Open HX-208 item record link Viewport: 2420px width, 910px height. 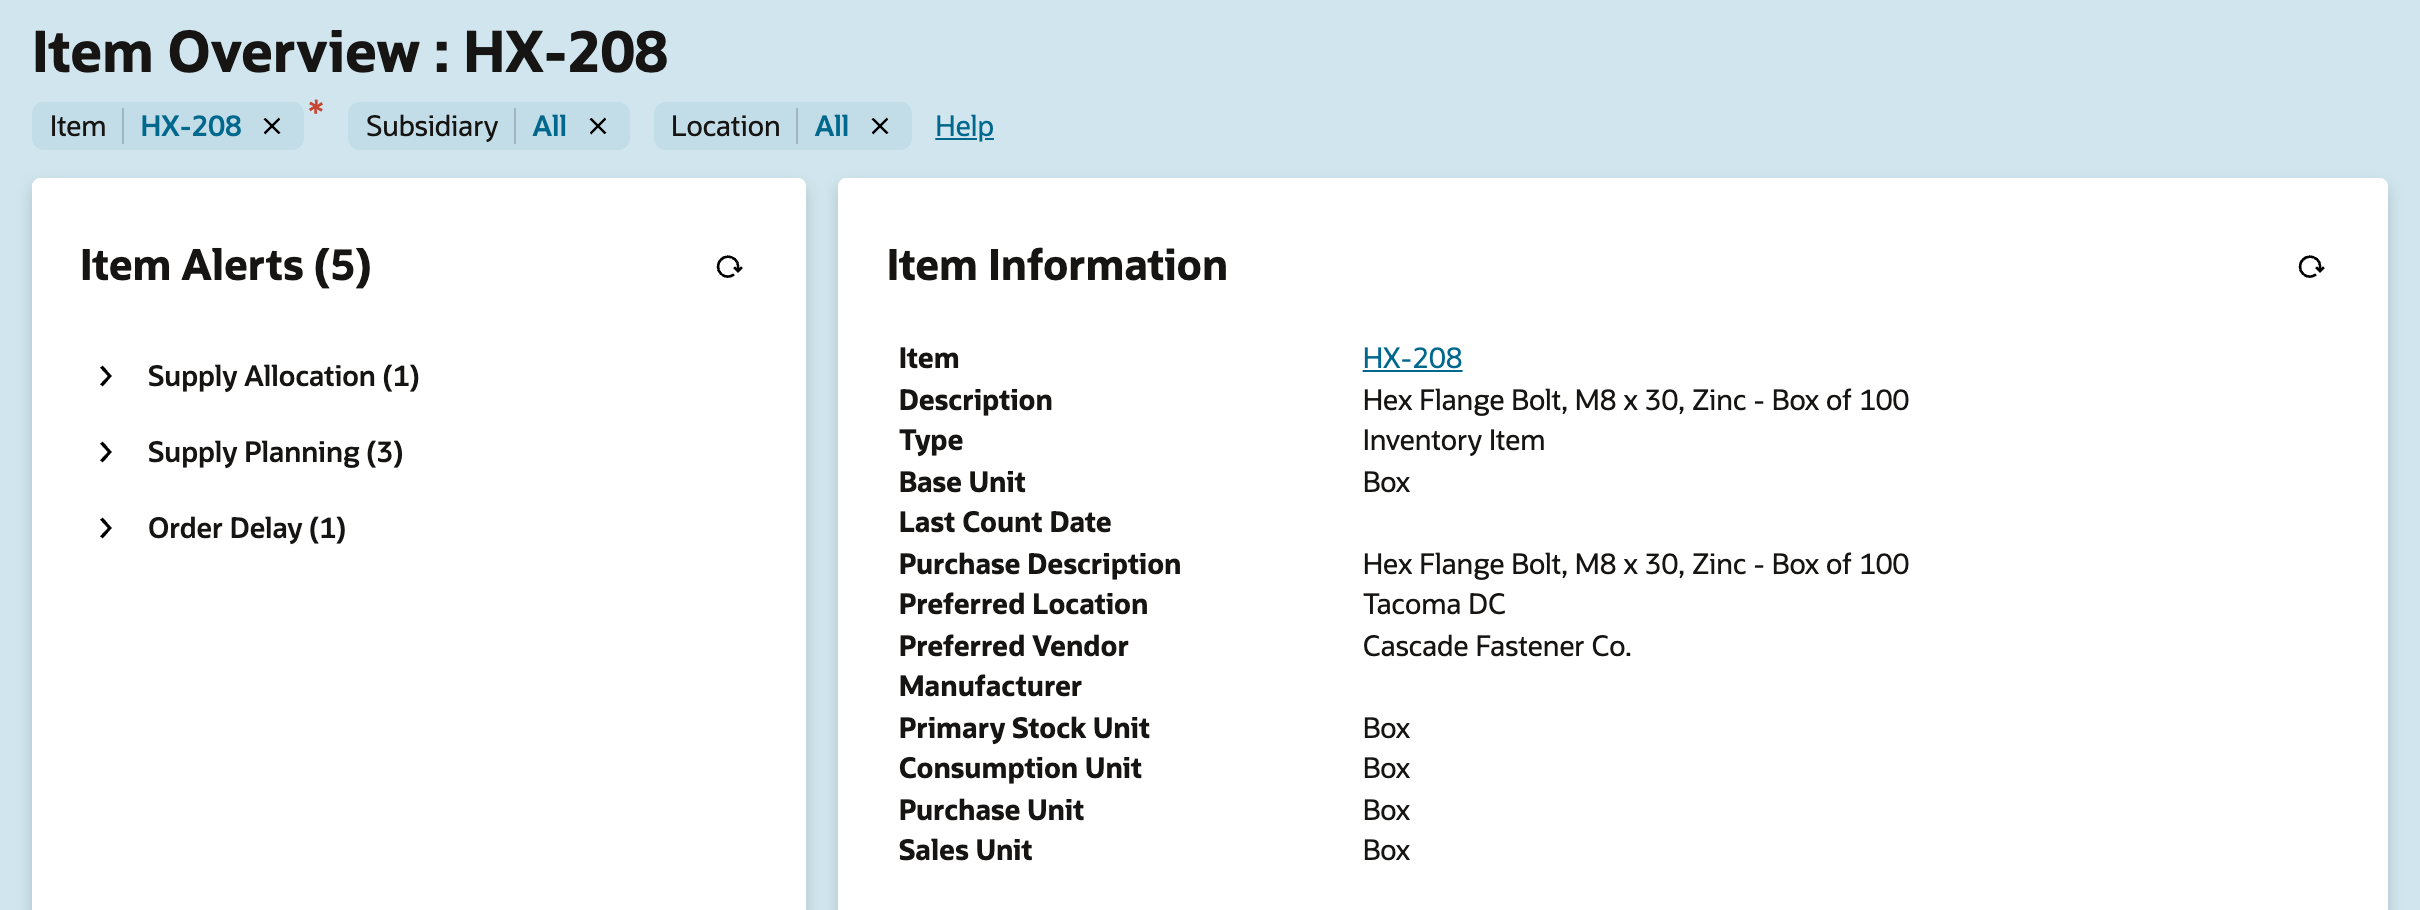tap(1412, 358)
